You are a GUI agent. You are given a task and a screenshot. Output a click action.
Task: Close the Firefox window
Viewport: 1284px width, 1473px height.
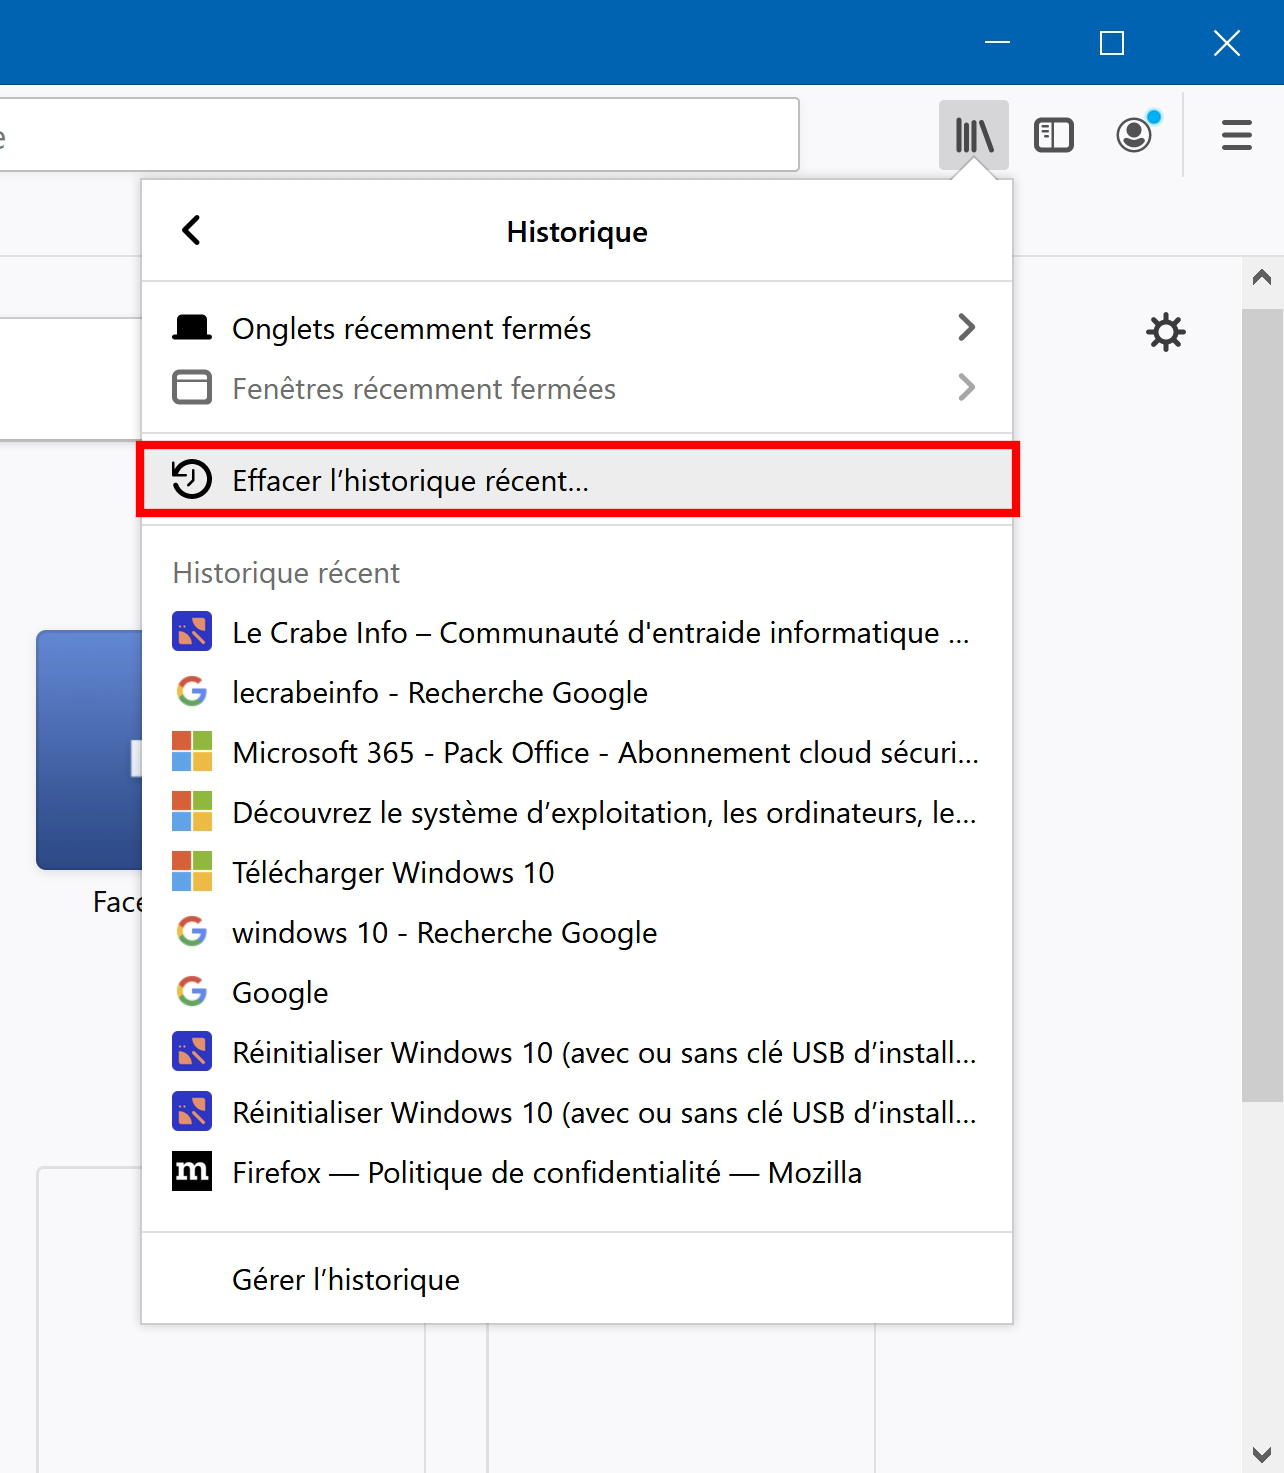(x=1227, y=42)
